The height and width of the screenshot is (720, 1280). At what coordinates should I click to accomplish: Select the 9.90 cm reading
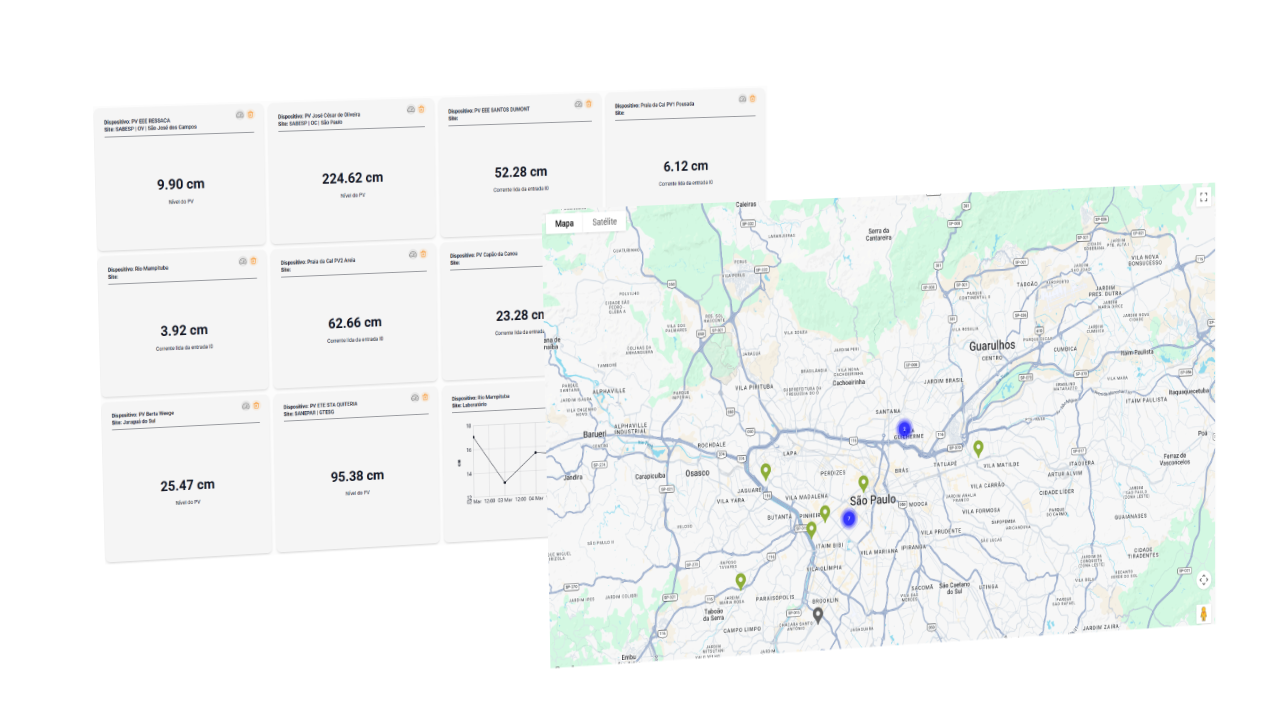(181, 185)
